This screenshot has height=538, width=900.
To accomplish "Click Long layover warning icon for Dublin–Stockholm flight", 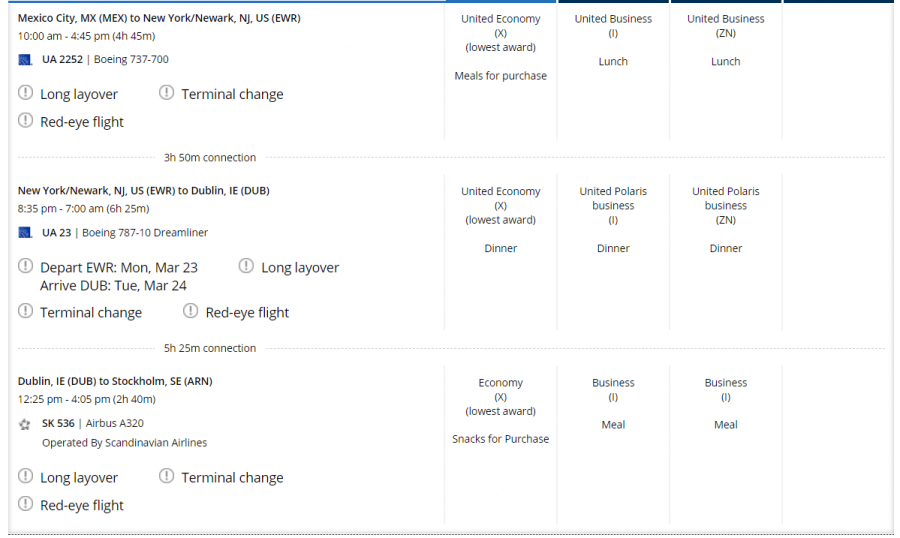I will point(26,476).
